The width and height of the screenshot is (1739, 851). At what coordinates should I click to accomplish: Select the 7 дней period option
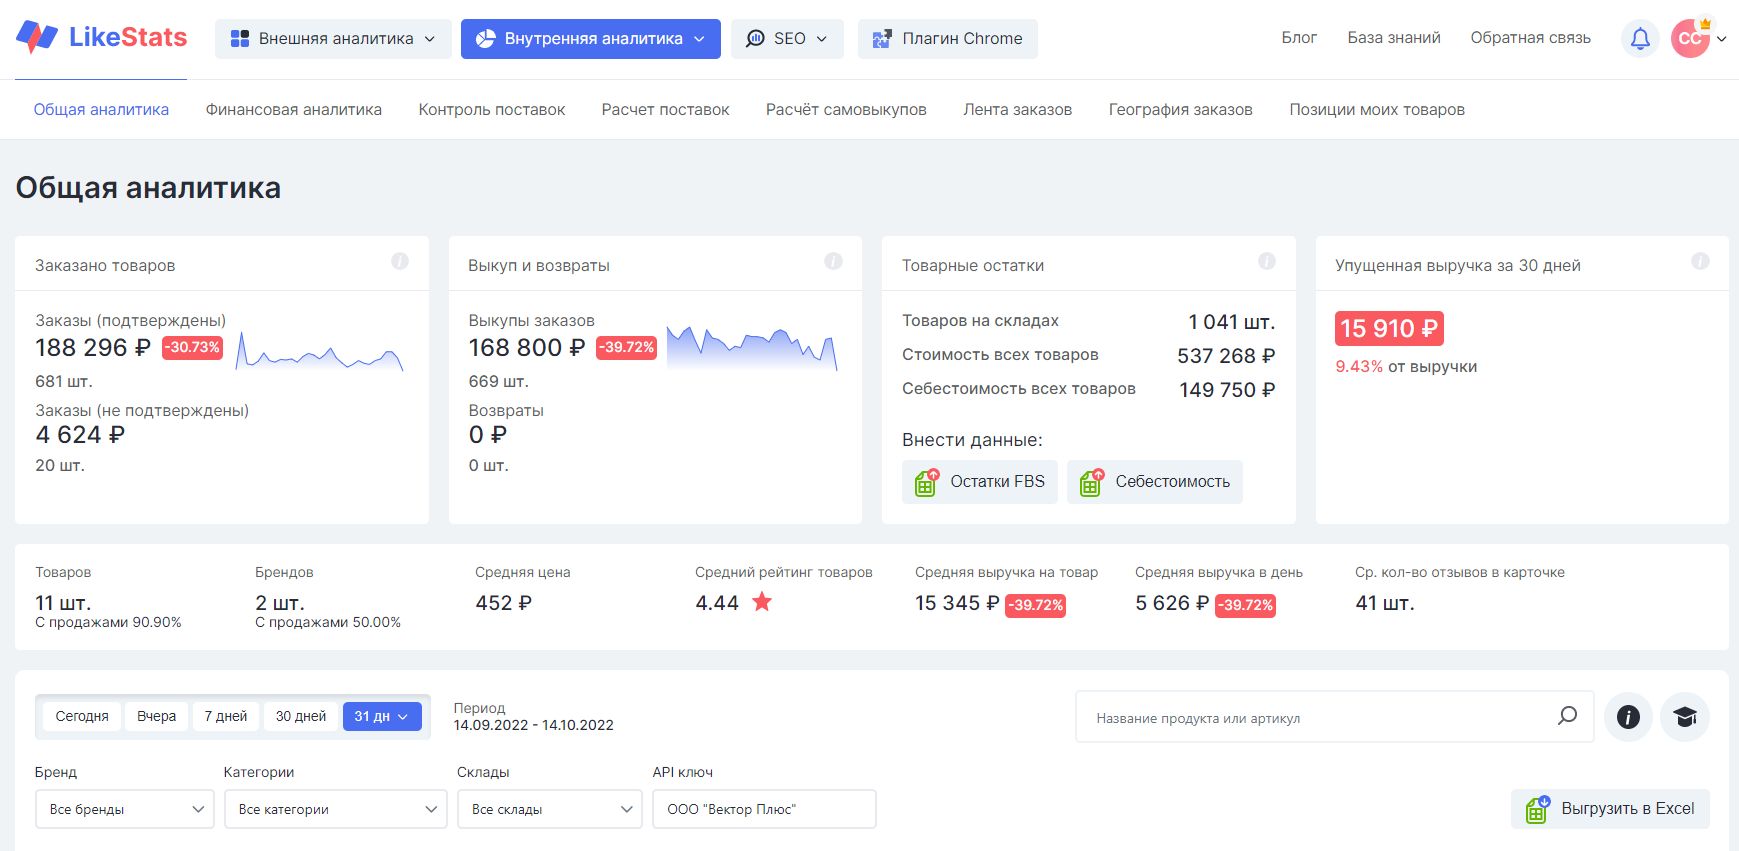226,716
